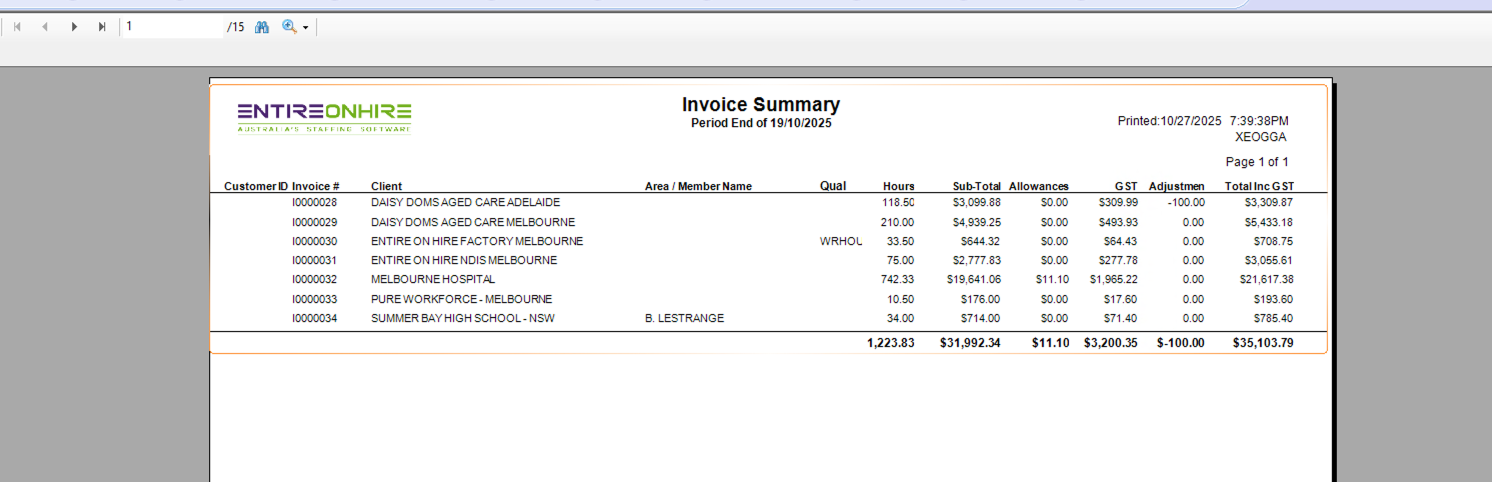Expand the zoom level dropdown arrow
This screenshot has height=482, width=1492.
pyautogui.click(x=306, y=28)
